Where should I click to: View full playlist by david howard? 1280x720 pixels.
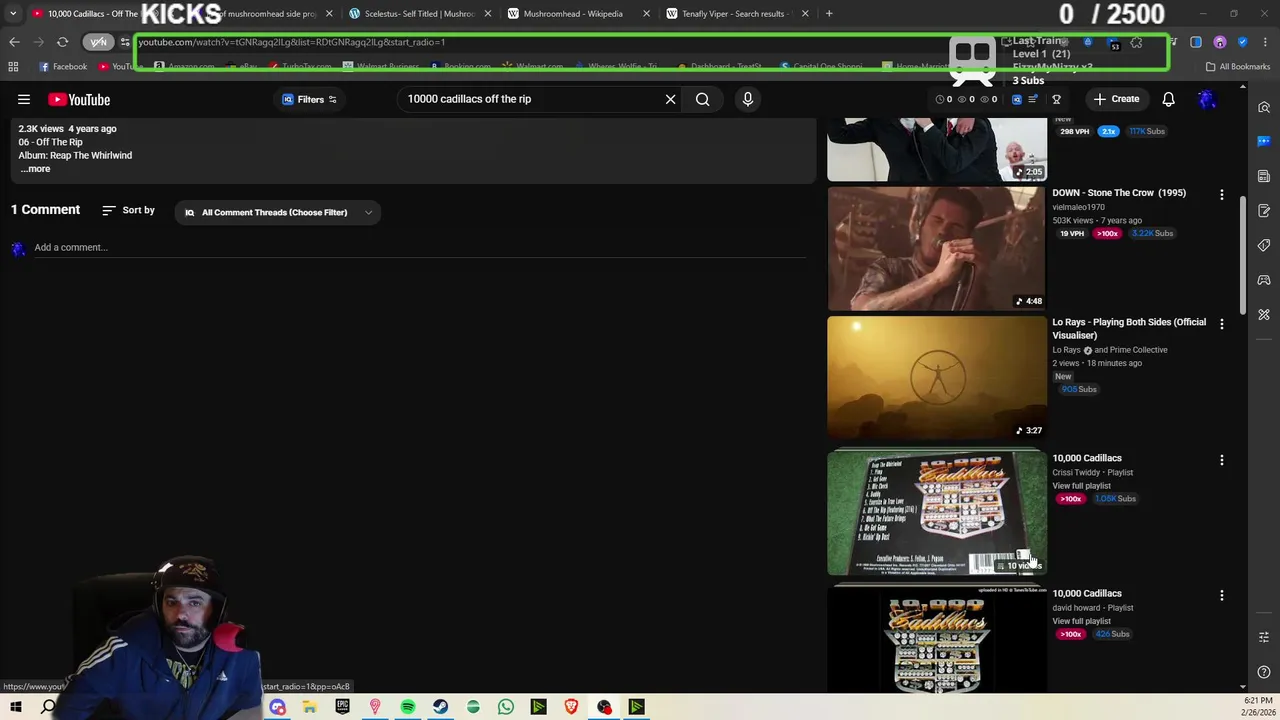point(1081,621)
